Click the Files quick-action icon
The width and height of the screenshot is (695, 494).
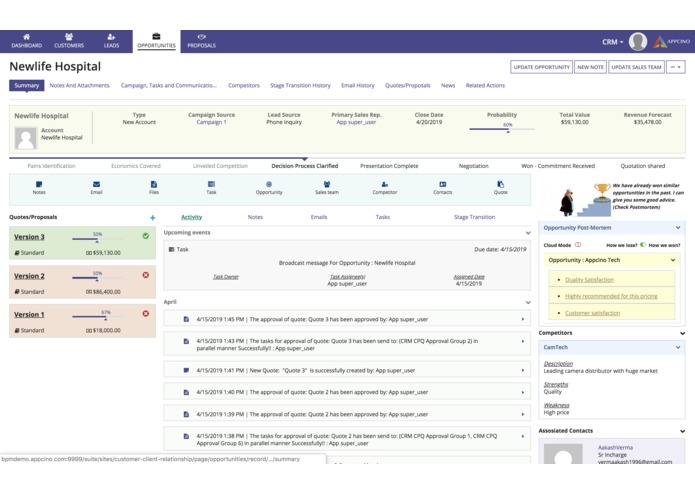(x=154, y=184)
